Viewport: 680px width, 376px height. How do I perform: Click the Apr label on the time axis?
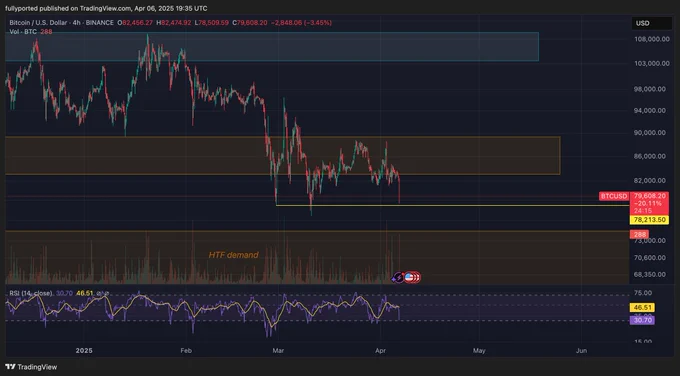(380, 350)
